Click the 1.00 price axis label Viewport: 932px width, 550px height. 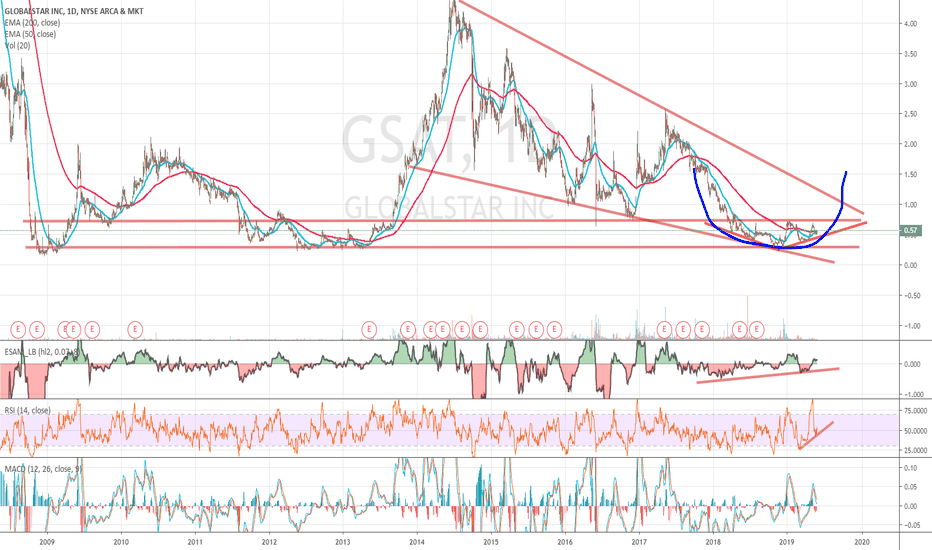(x=910, y=205)
